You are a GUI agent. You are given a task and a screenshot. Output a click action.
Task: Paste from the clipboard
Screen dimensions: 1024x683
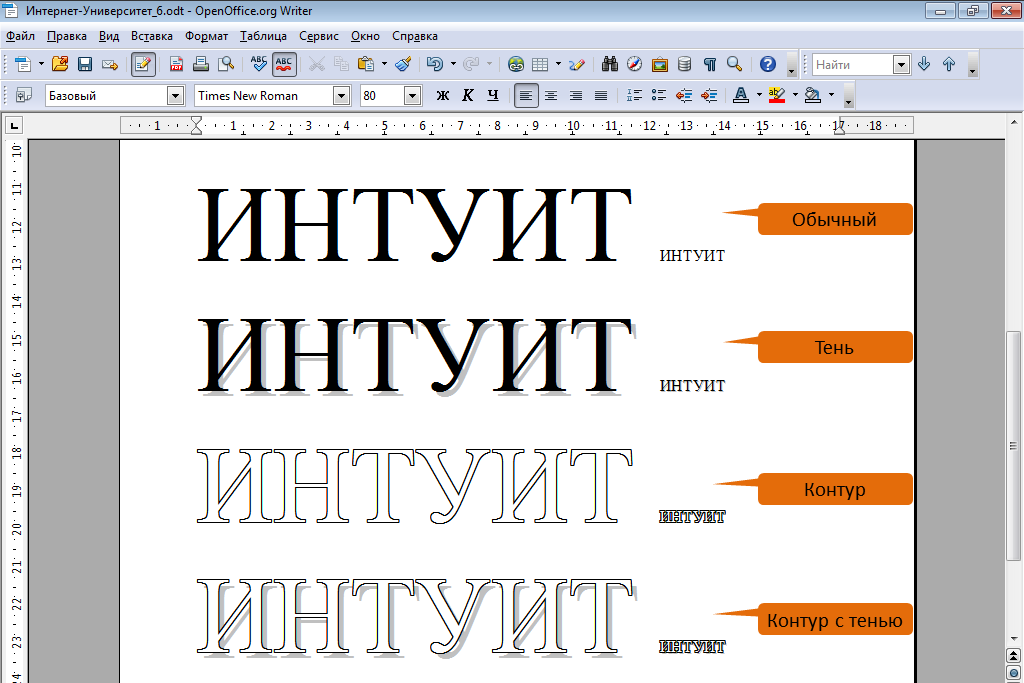click(366, 64)
